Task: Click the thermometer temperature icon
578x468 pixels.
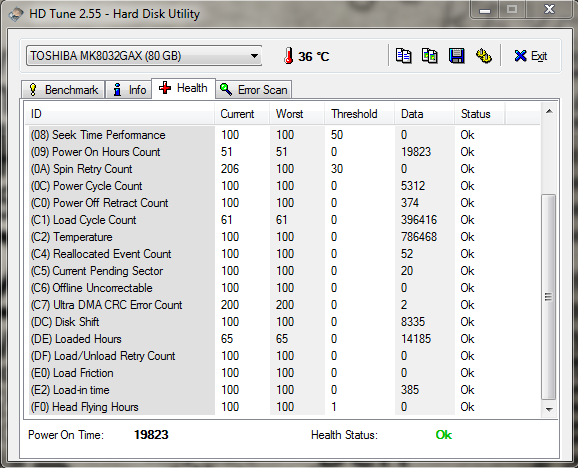Action: [289, 56]
